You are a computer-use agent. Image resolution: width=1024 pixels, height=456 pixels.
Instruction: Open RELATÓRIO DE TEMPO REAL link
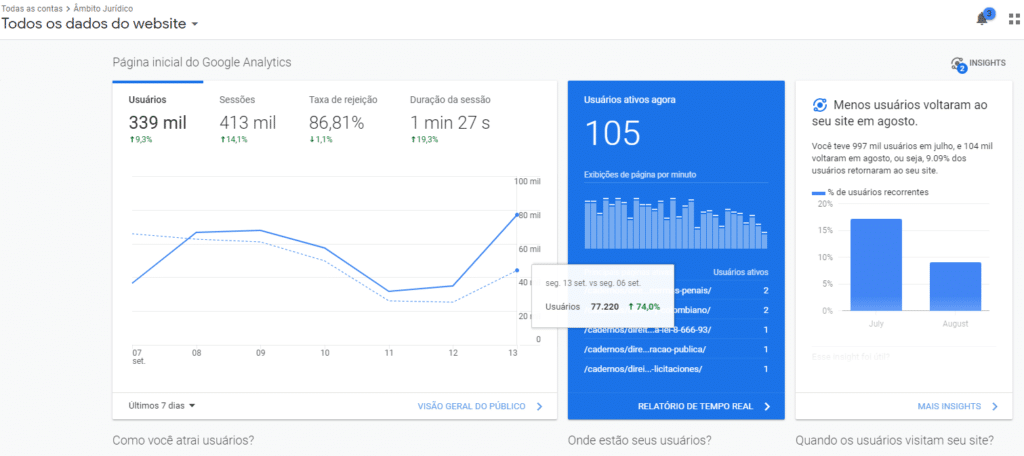pos(696,406)
